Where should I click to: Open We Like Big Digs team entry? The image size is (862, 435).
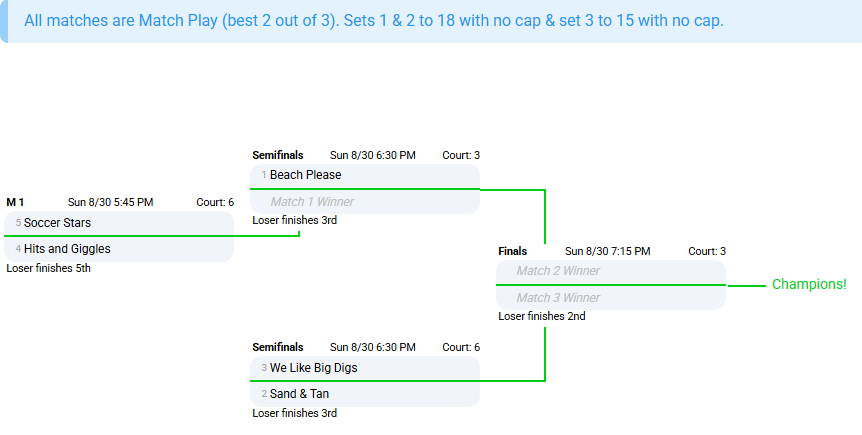pyautogui.click(x=365, y=368)
